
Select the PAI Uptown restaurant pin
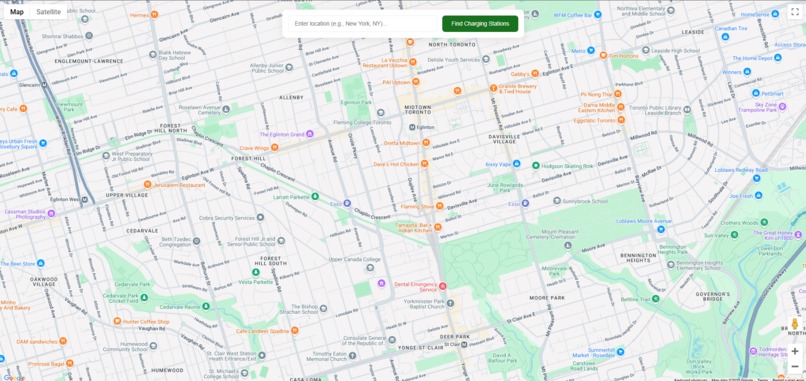pos(416,82)
